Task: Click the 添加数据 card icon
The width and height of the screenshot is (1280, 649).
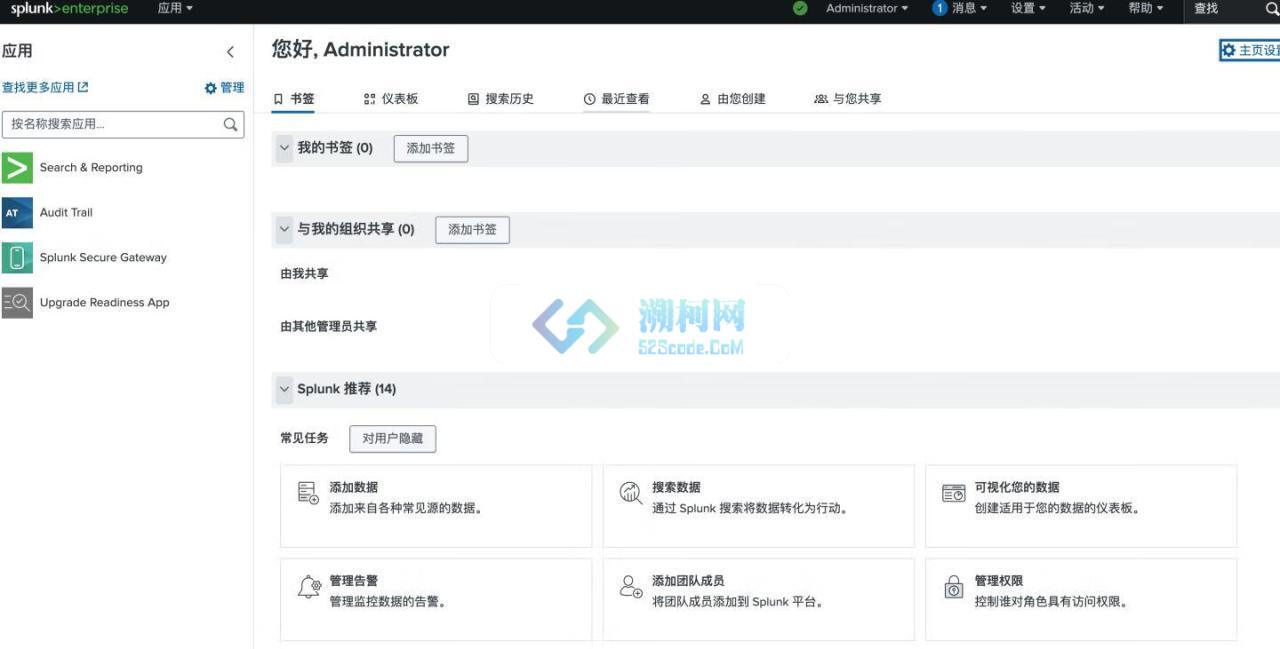Action: (308, 493)
